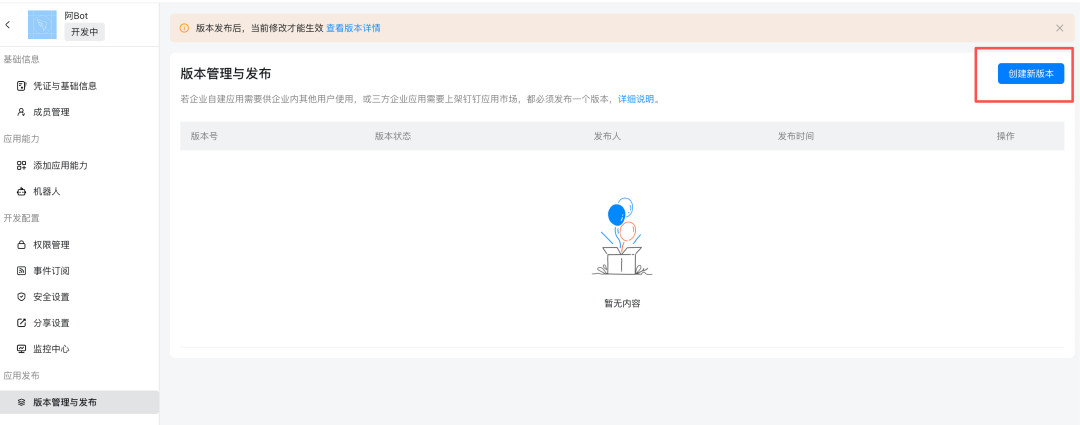This screenshot has height=425, width=1080.
Task: Click the 基础信息 section label
Action: coord(21,59)
